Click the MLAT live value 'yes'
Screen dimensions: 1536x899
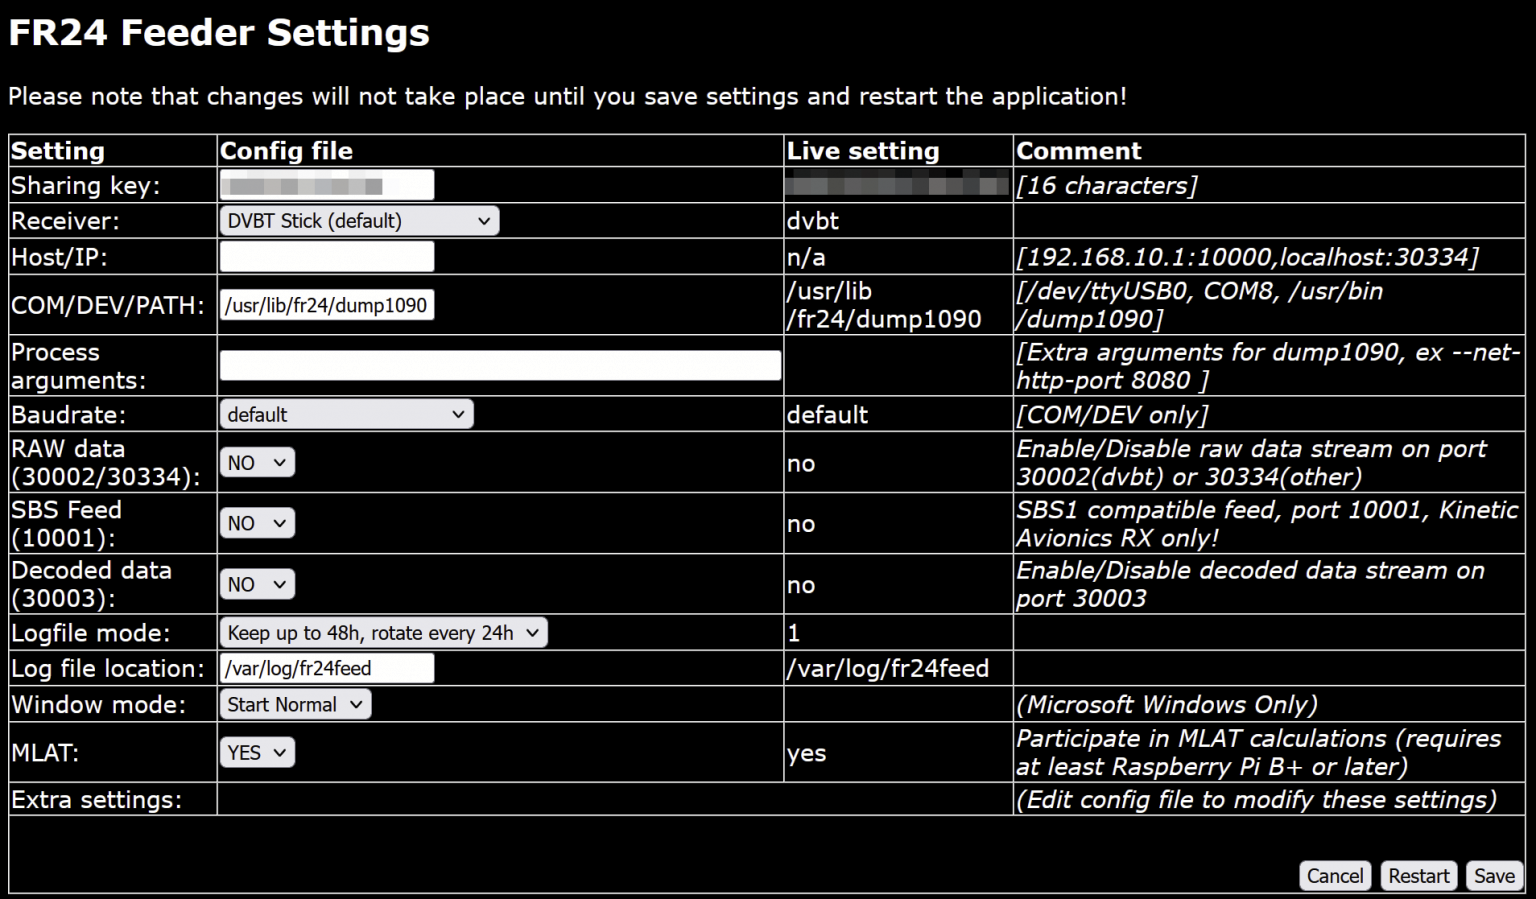(806, 753)
